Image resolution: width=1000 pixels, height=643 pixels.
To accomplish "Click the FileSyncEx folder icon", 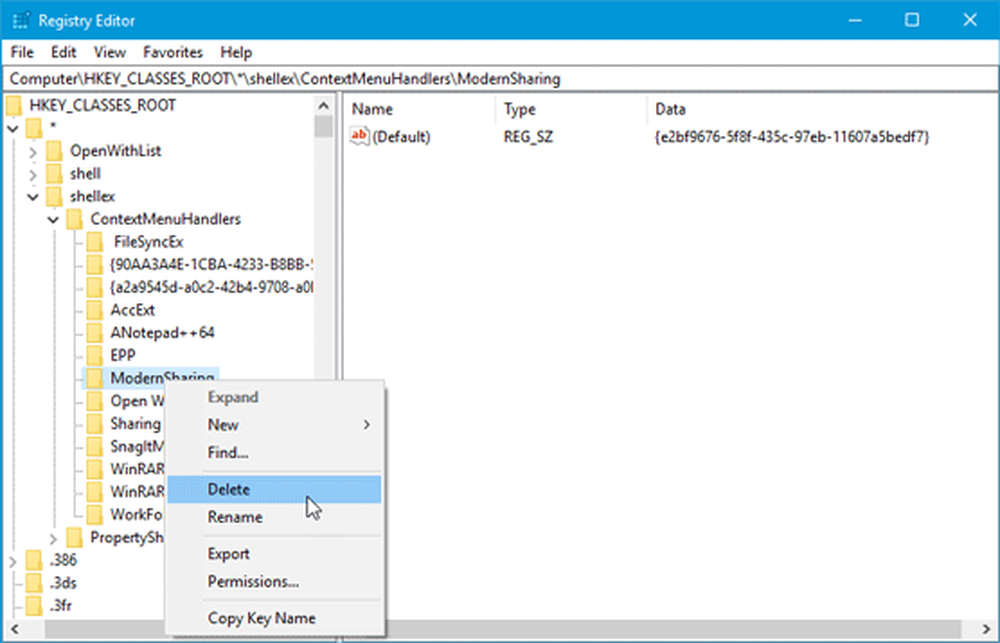I will point(95,242).
